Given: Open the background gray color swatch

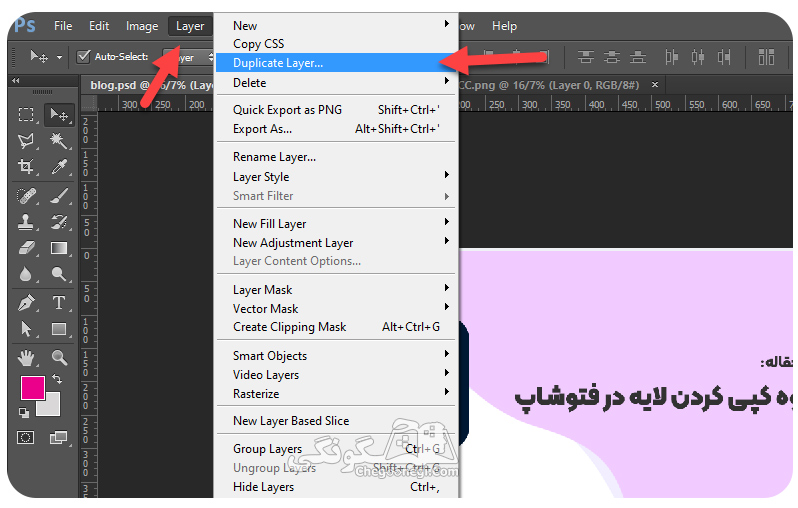Looking at the screenshot, I should pos(52,407).
